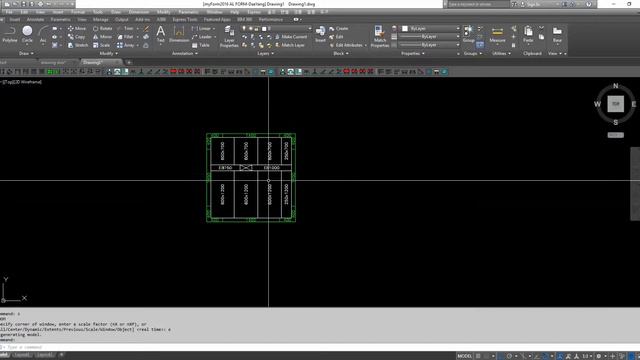
Task: Activate the Stretch tool
Action: (78, 45)
